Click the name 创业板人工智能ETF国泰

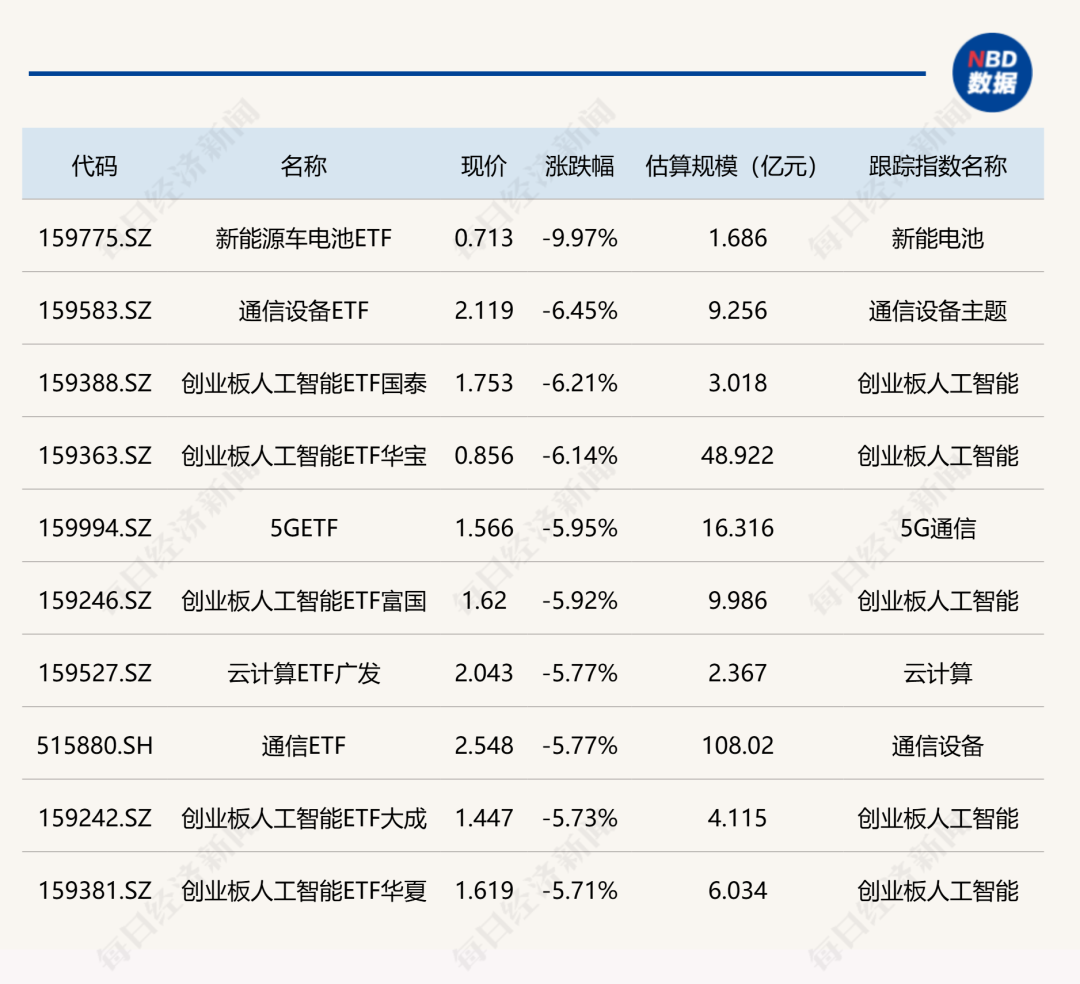pyautogui.click(x=304, y=383)
